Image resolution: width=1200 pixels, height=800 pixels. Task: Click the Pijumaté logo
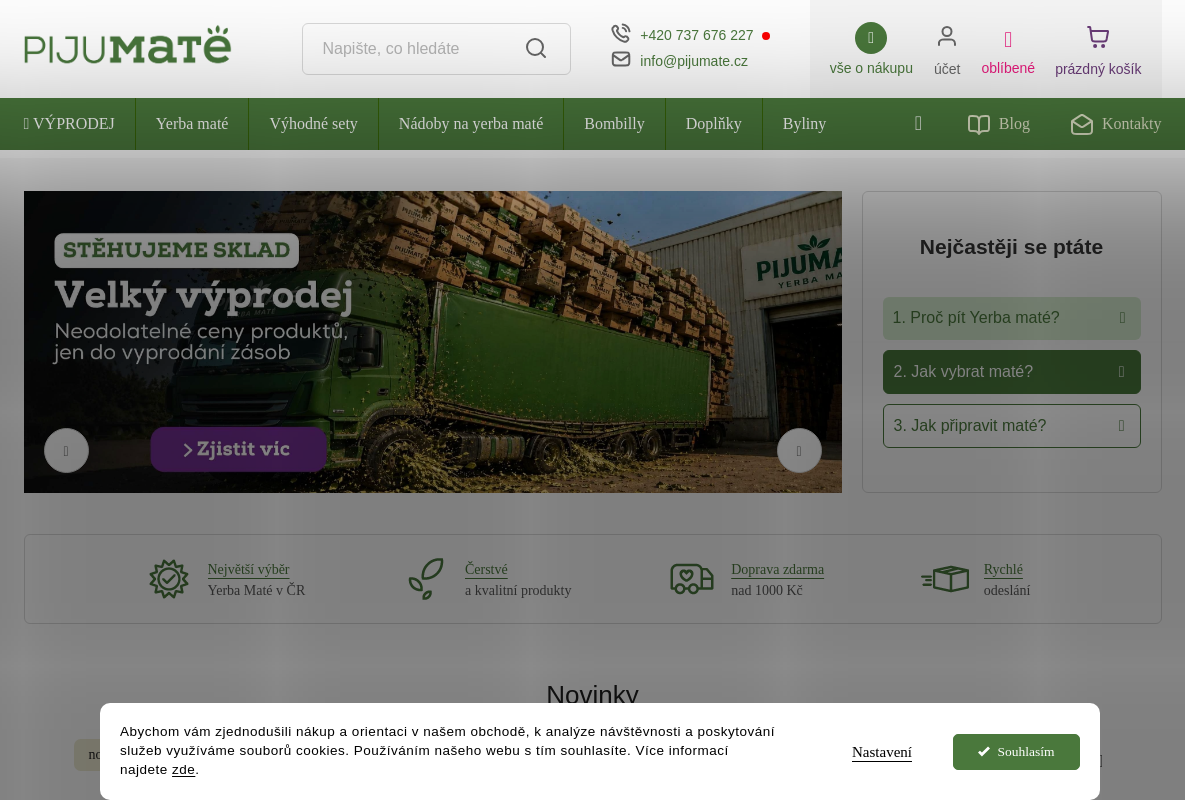[128, 46]
